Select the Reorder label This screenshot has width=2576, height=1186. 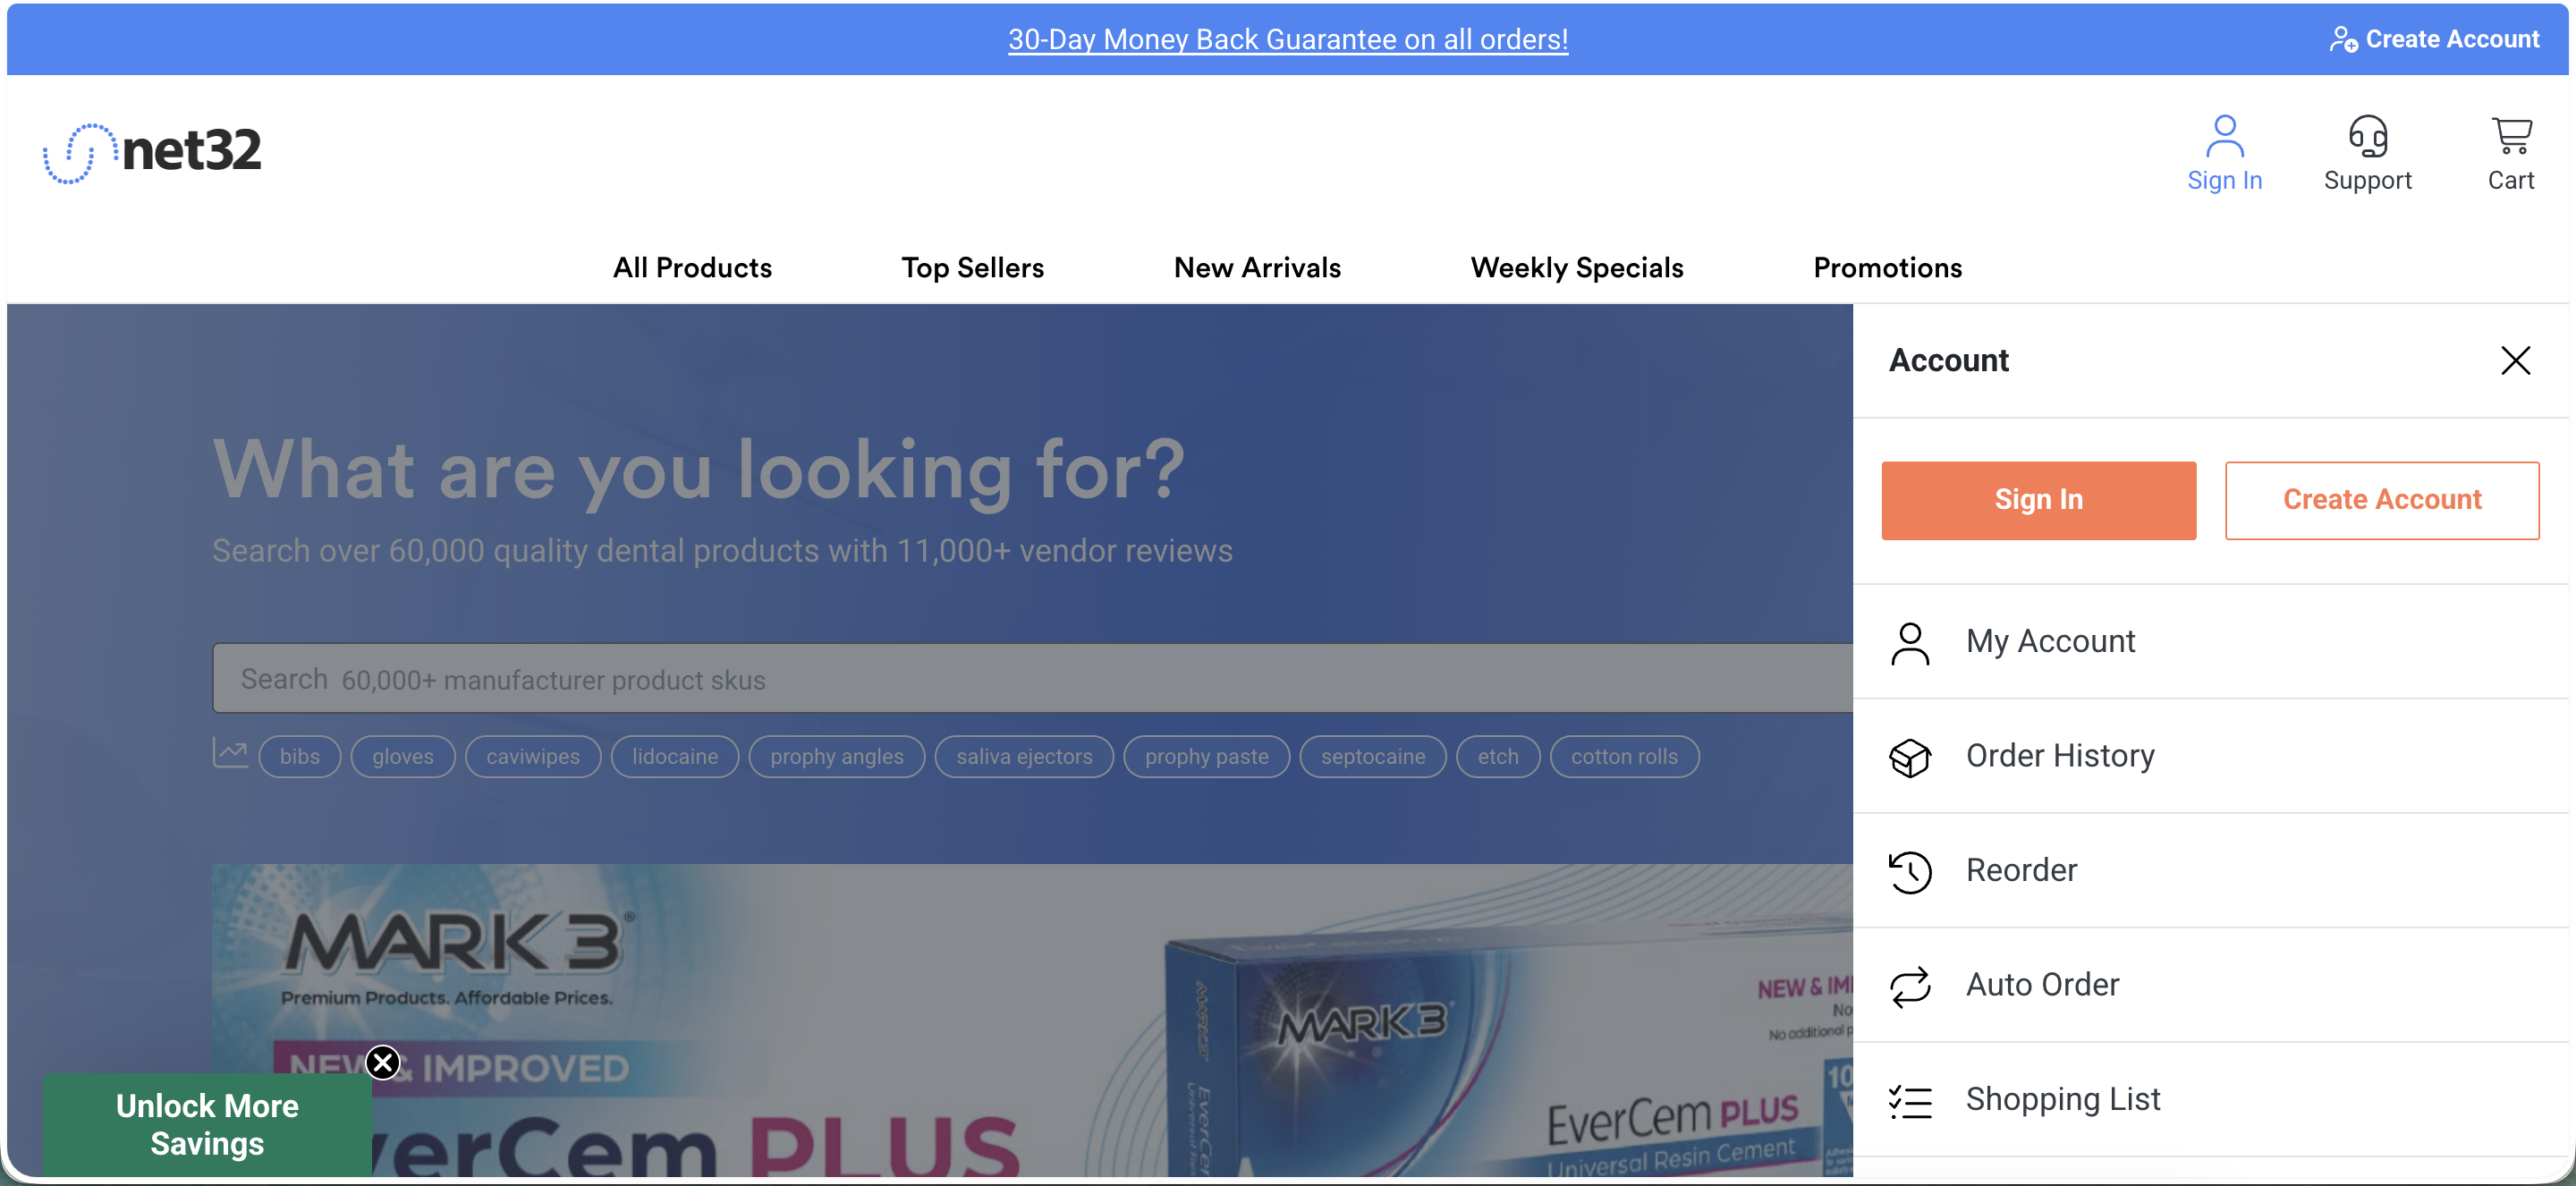(2021, 871)
